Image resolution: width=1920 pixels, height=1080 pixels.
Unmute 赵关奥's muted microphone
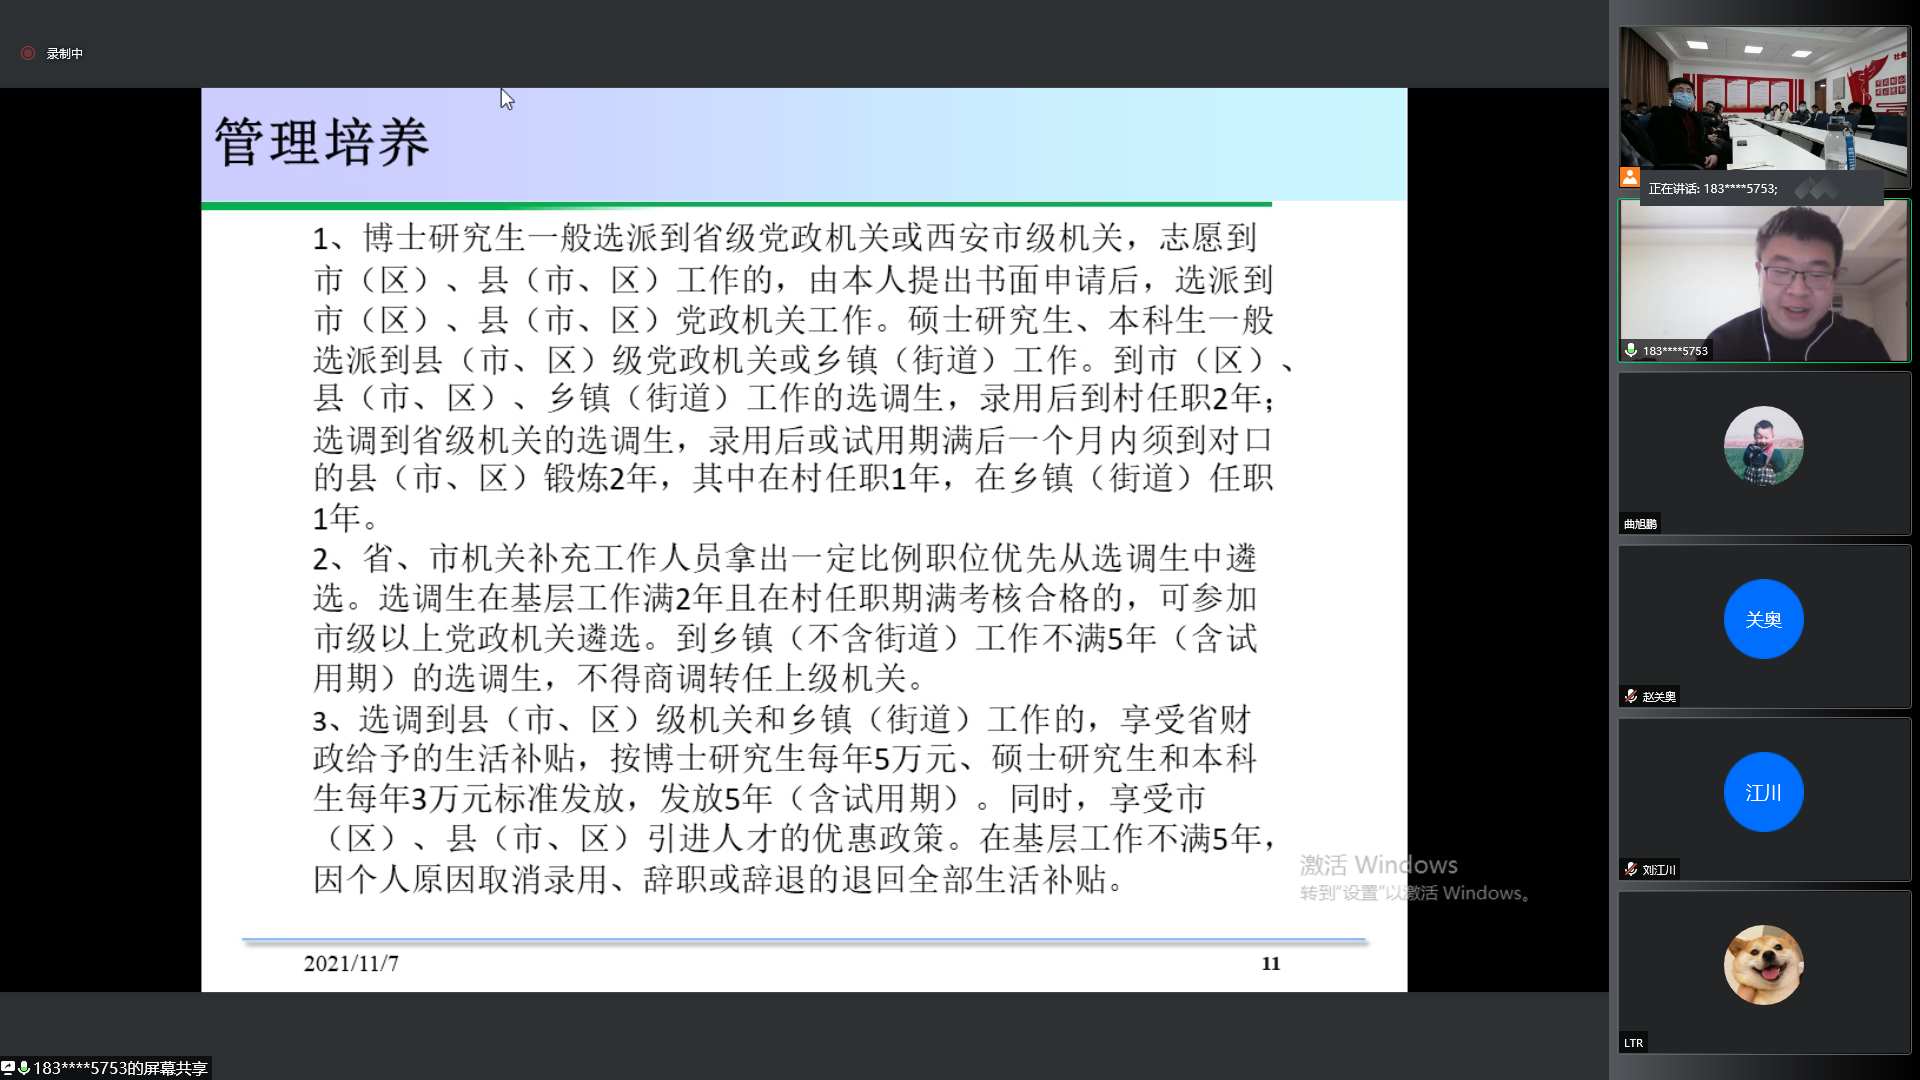[x=1630, y=696]
